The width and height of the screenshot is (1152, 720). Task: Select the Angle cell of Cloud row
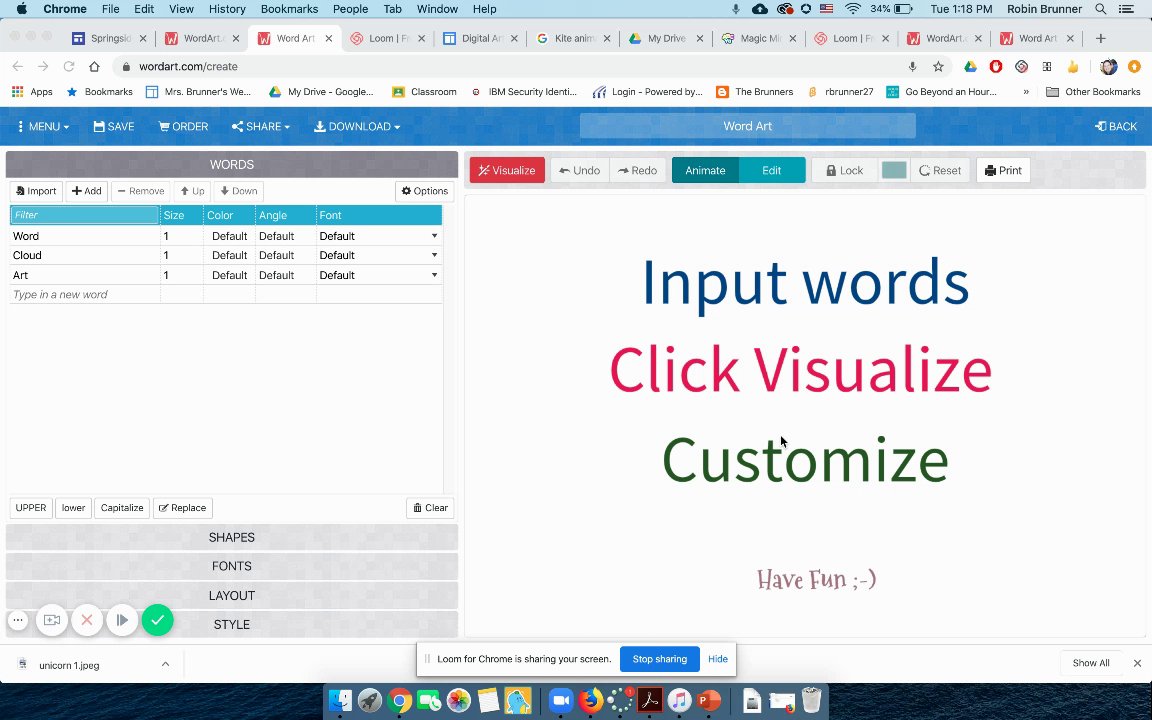point(286,255)
